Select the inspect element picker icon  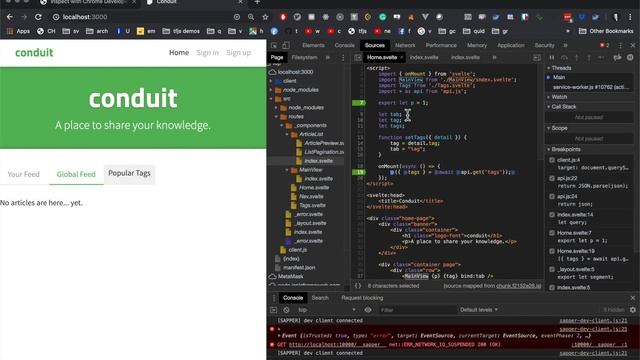click(274, 45)
